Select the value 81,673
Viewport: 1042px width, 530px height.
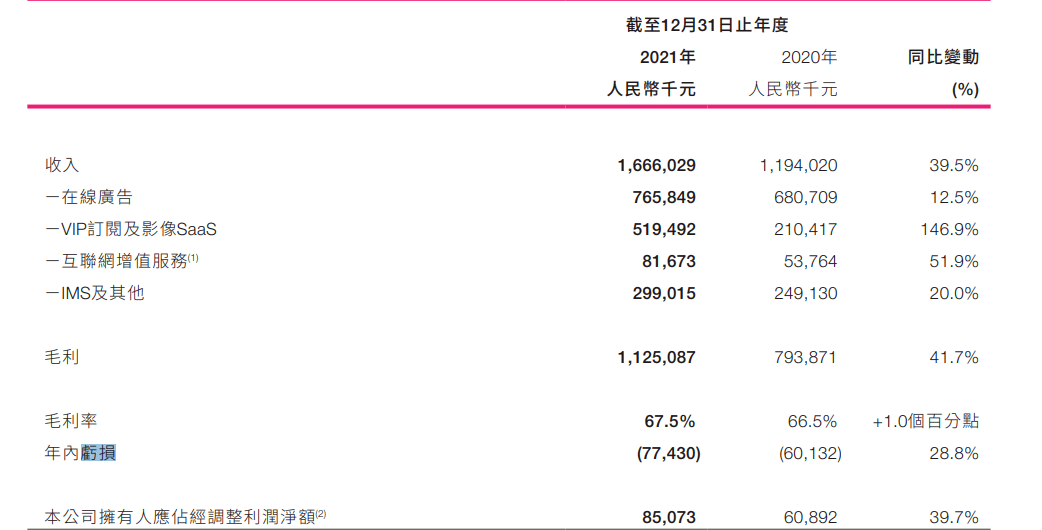click(666, 261)
